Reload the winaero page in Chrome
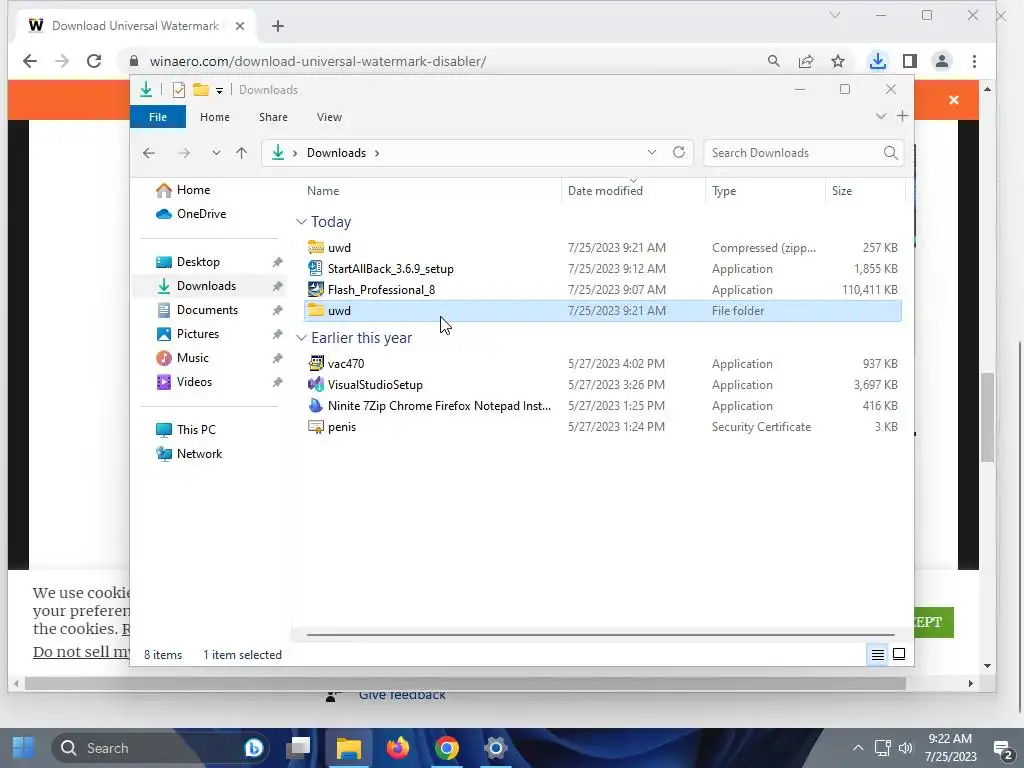 (x=94, y=61)
